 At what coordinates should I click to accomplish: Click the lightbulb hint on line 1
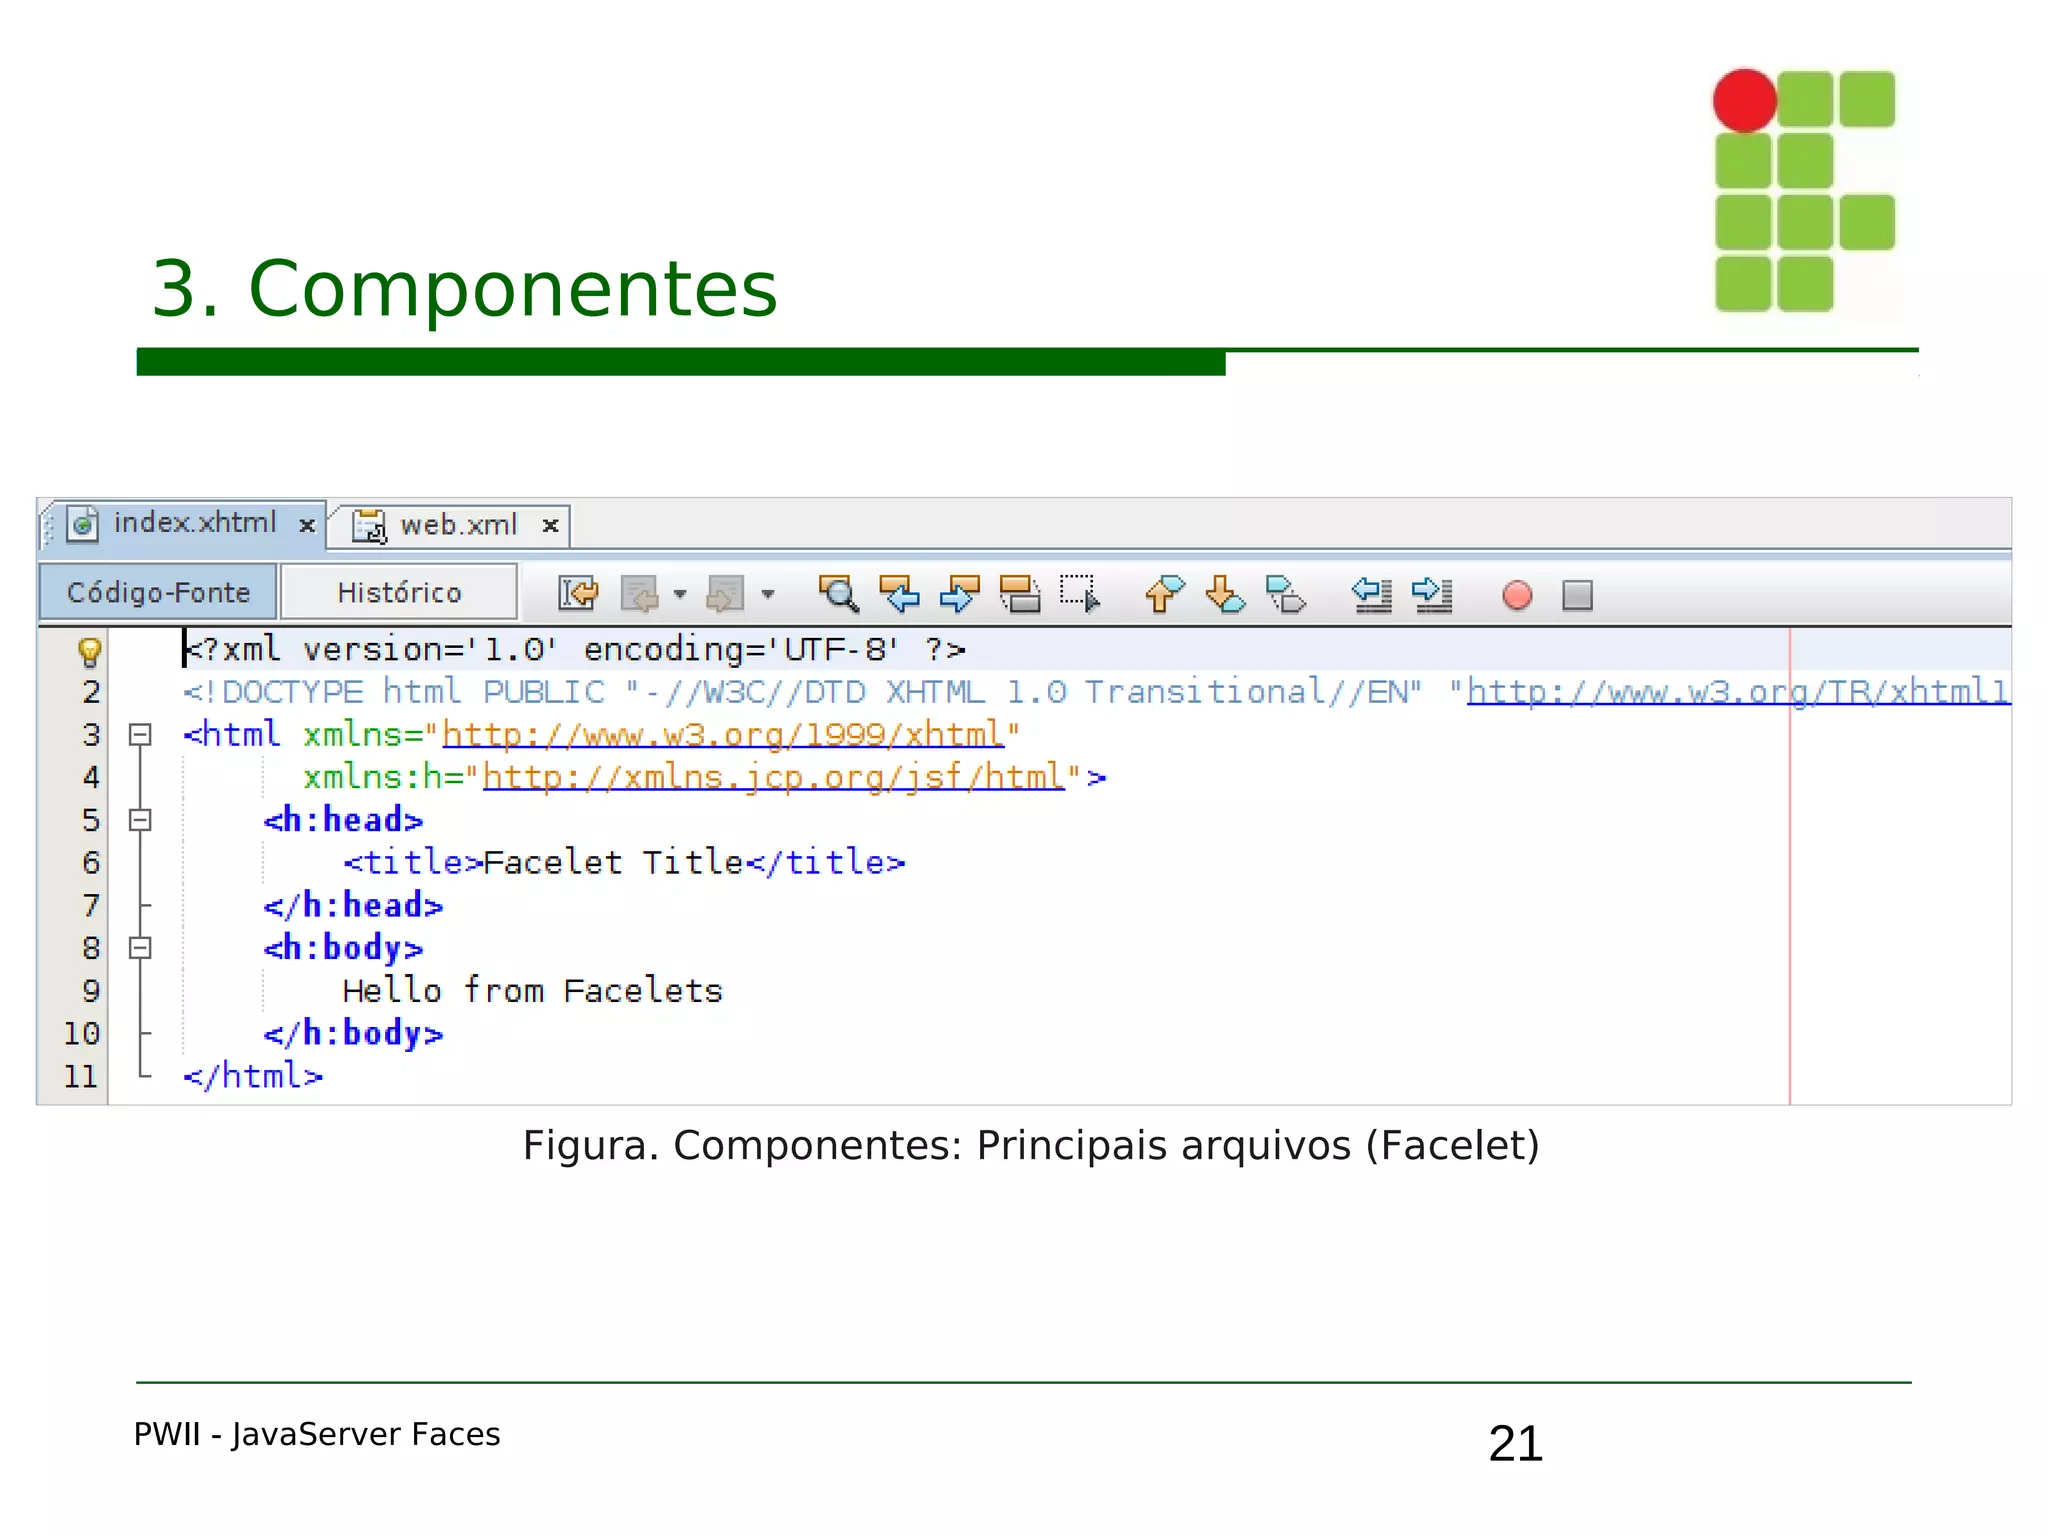pyautogui.click(x=89, y=652)
